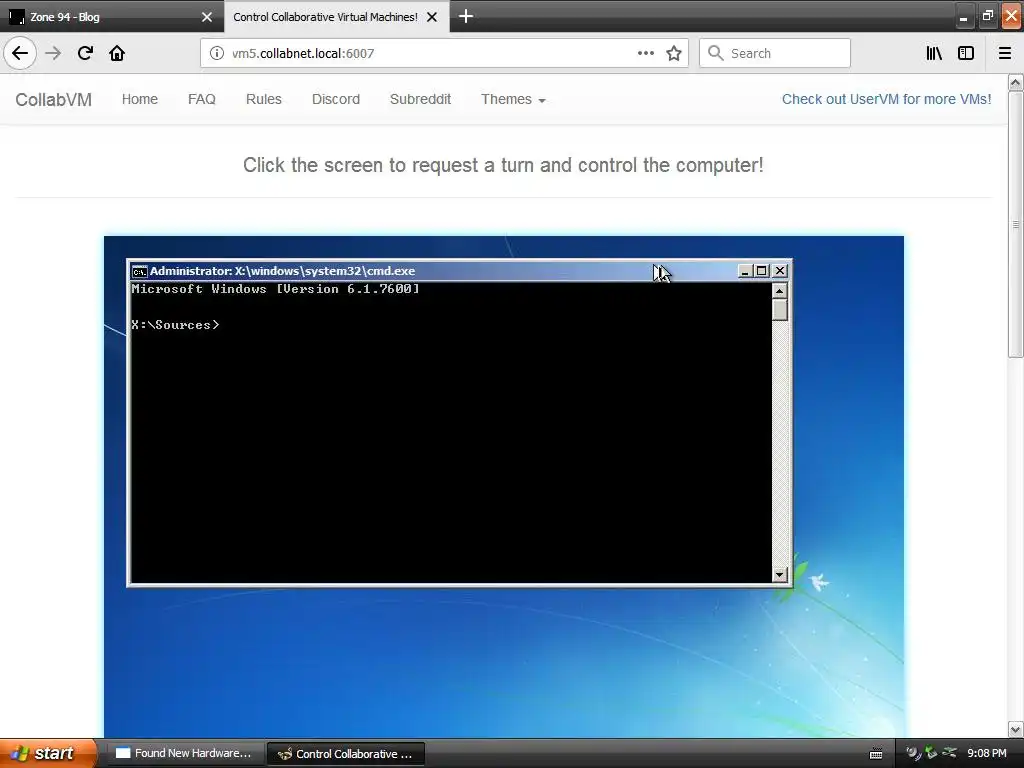This screenshot has width=1024, height=768.
Task: Open the Subreddit nav link
Action: 421,99
